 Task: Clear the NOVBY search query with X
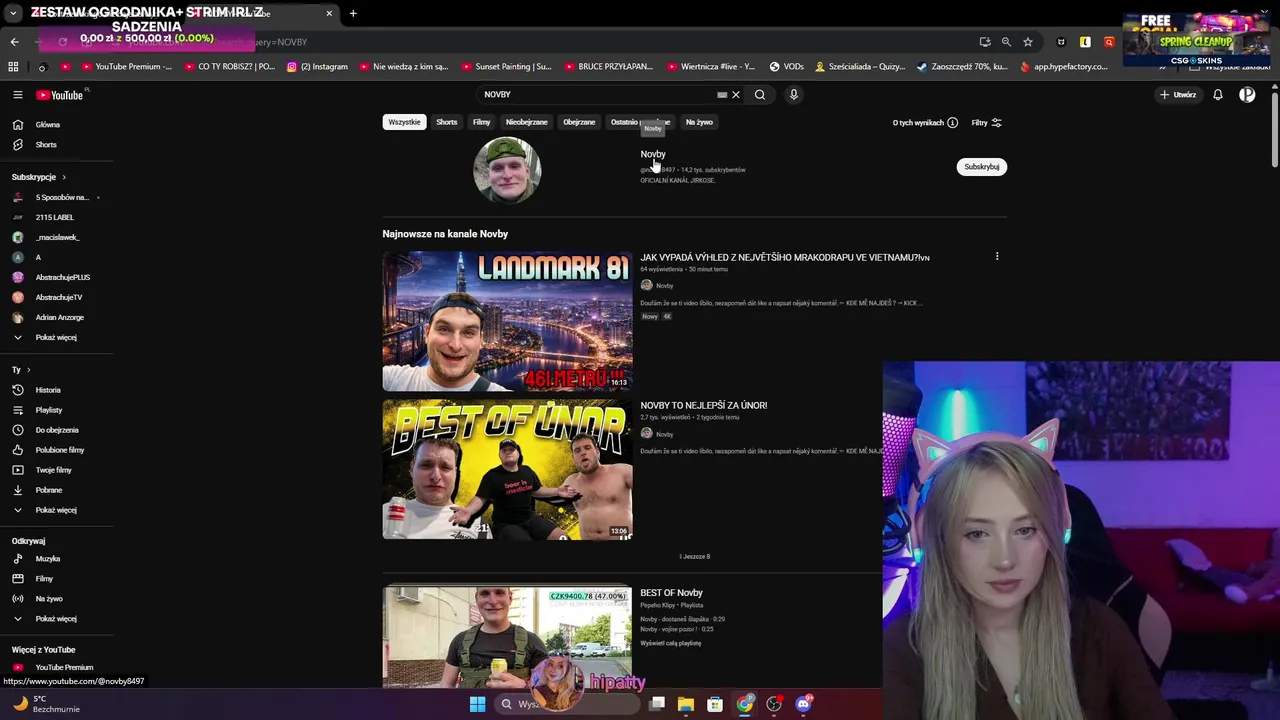(736, 95)
